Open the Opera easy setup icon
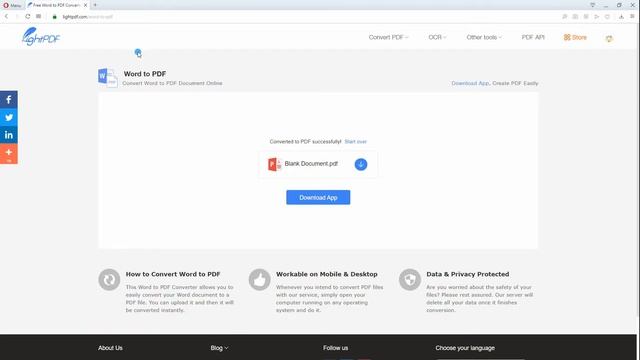Image resolution: width=640 pixels, height=360 pixels. 632,17
